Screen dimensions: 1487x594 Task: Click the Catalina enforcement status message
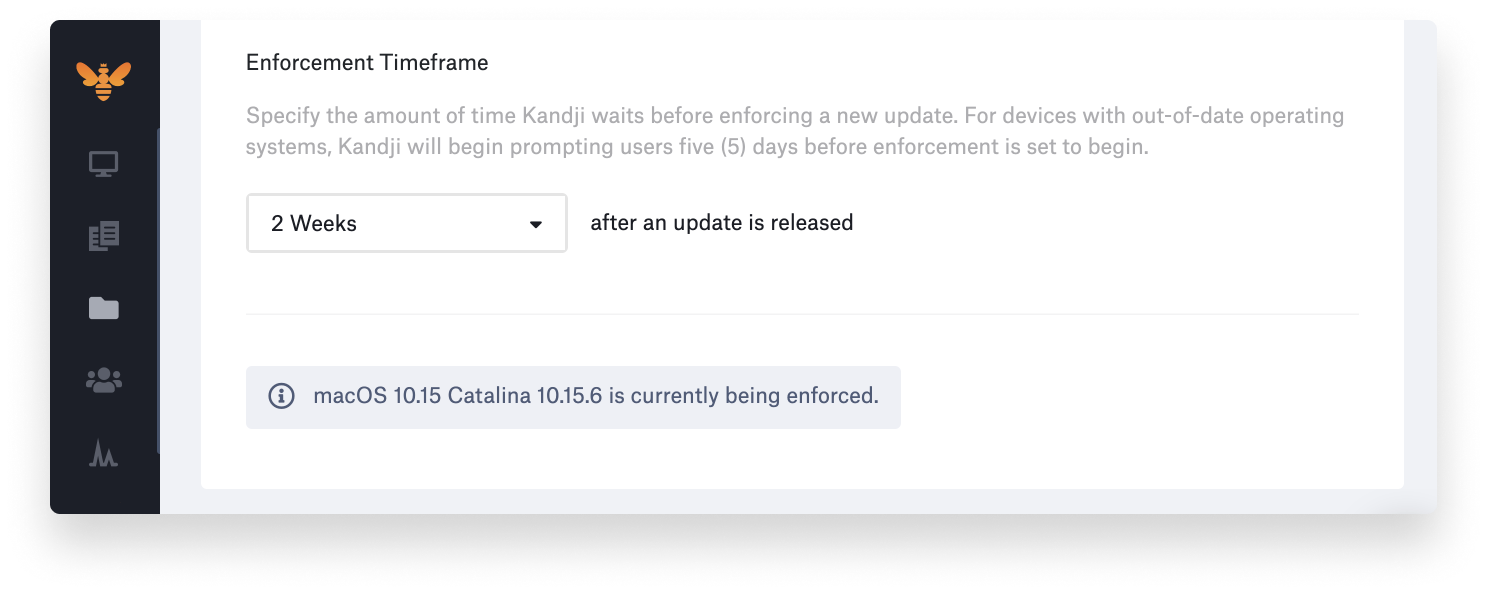pyautogui.click(x=597, y=396)
